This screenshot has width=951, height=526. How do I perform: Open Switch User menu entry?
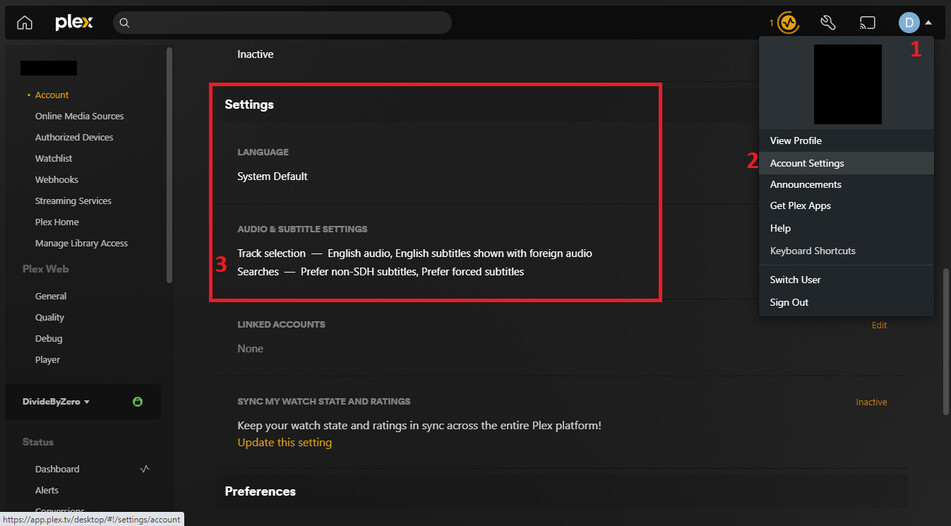795,280
